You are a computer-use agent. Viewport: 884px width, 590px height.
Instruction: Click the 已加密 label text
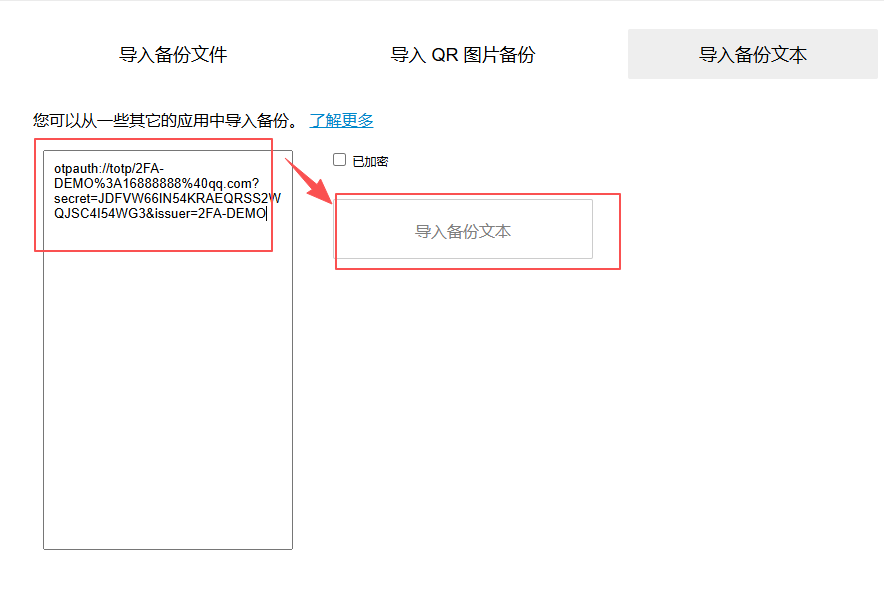[x=370, y=161]
